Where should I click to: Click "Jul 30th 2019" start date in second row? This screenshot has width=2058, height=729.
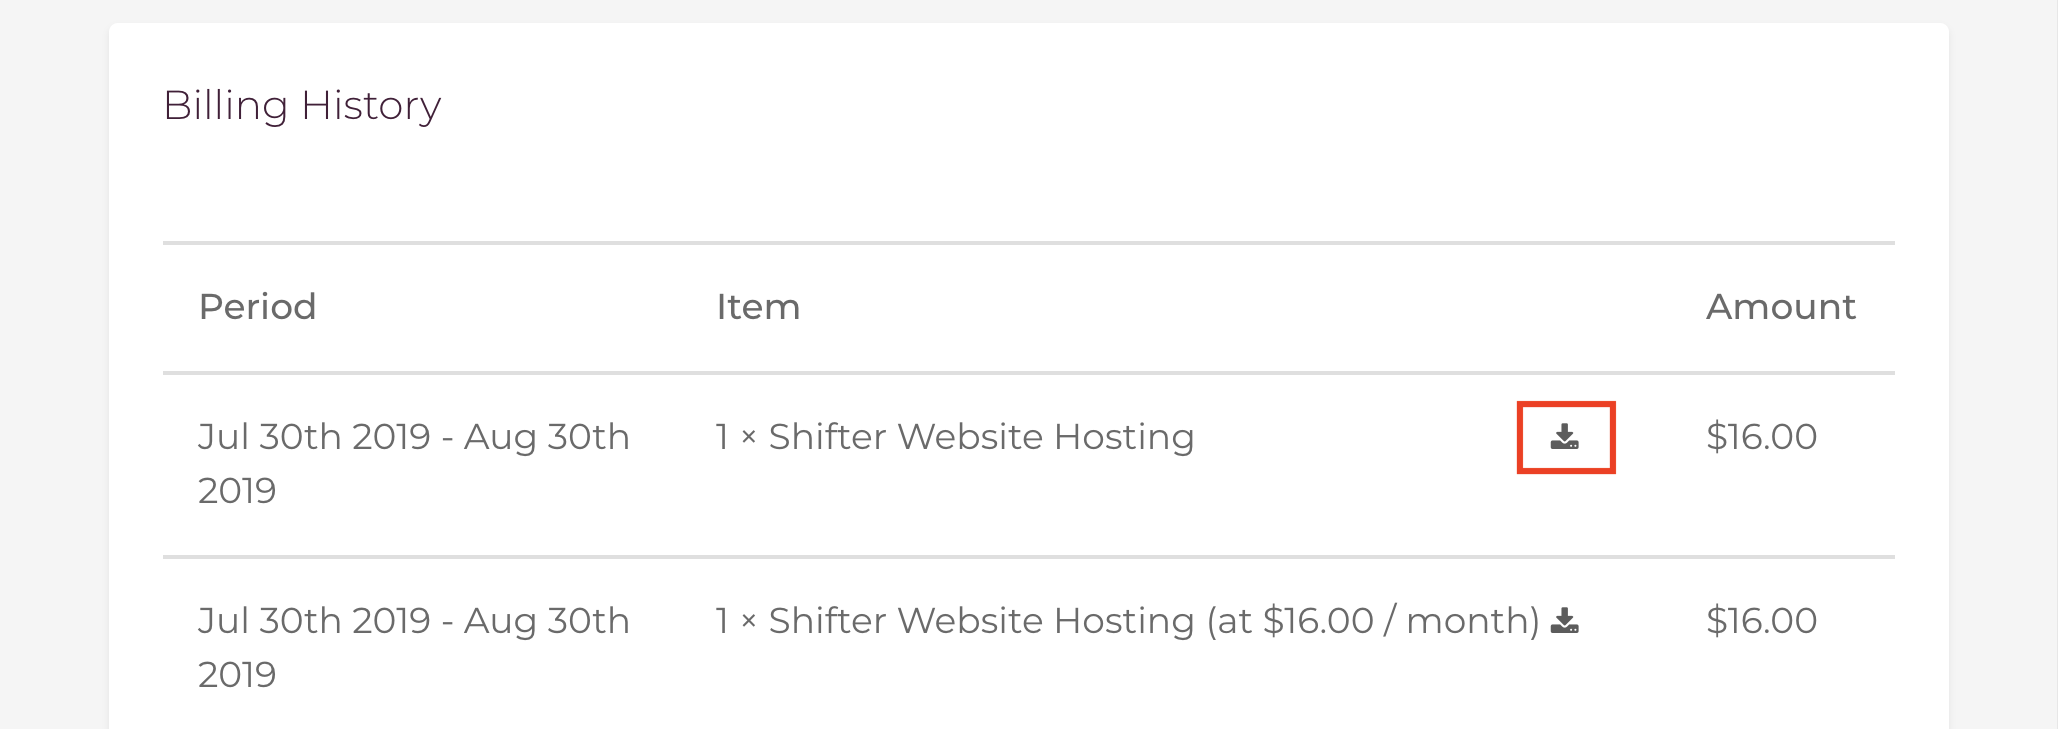[x=314, y=621]
